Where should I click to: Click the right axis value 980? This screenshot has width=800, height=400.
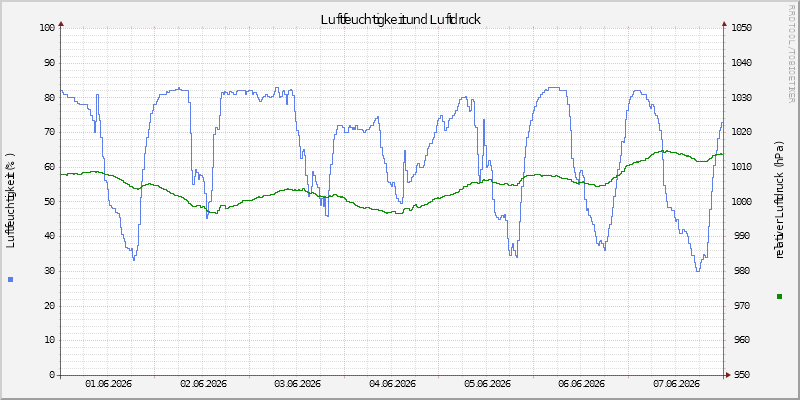[743, 271]
